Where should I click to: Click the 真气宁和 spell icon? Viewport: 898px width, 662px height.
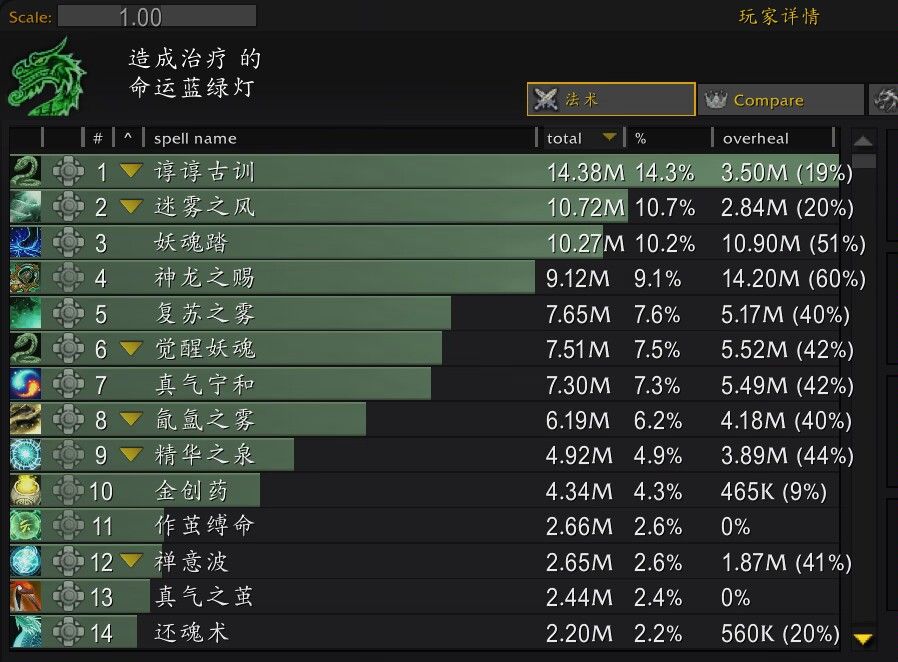(x=25, y=384)
